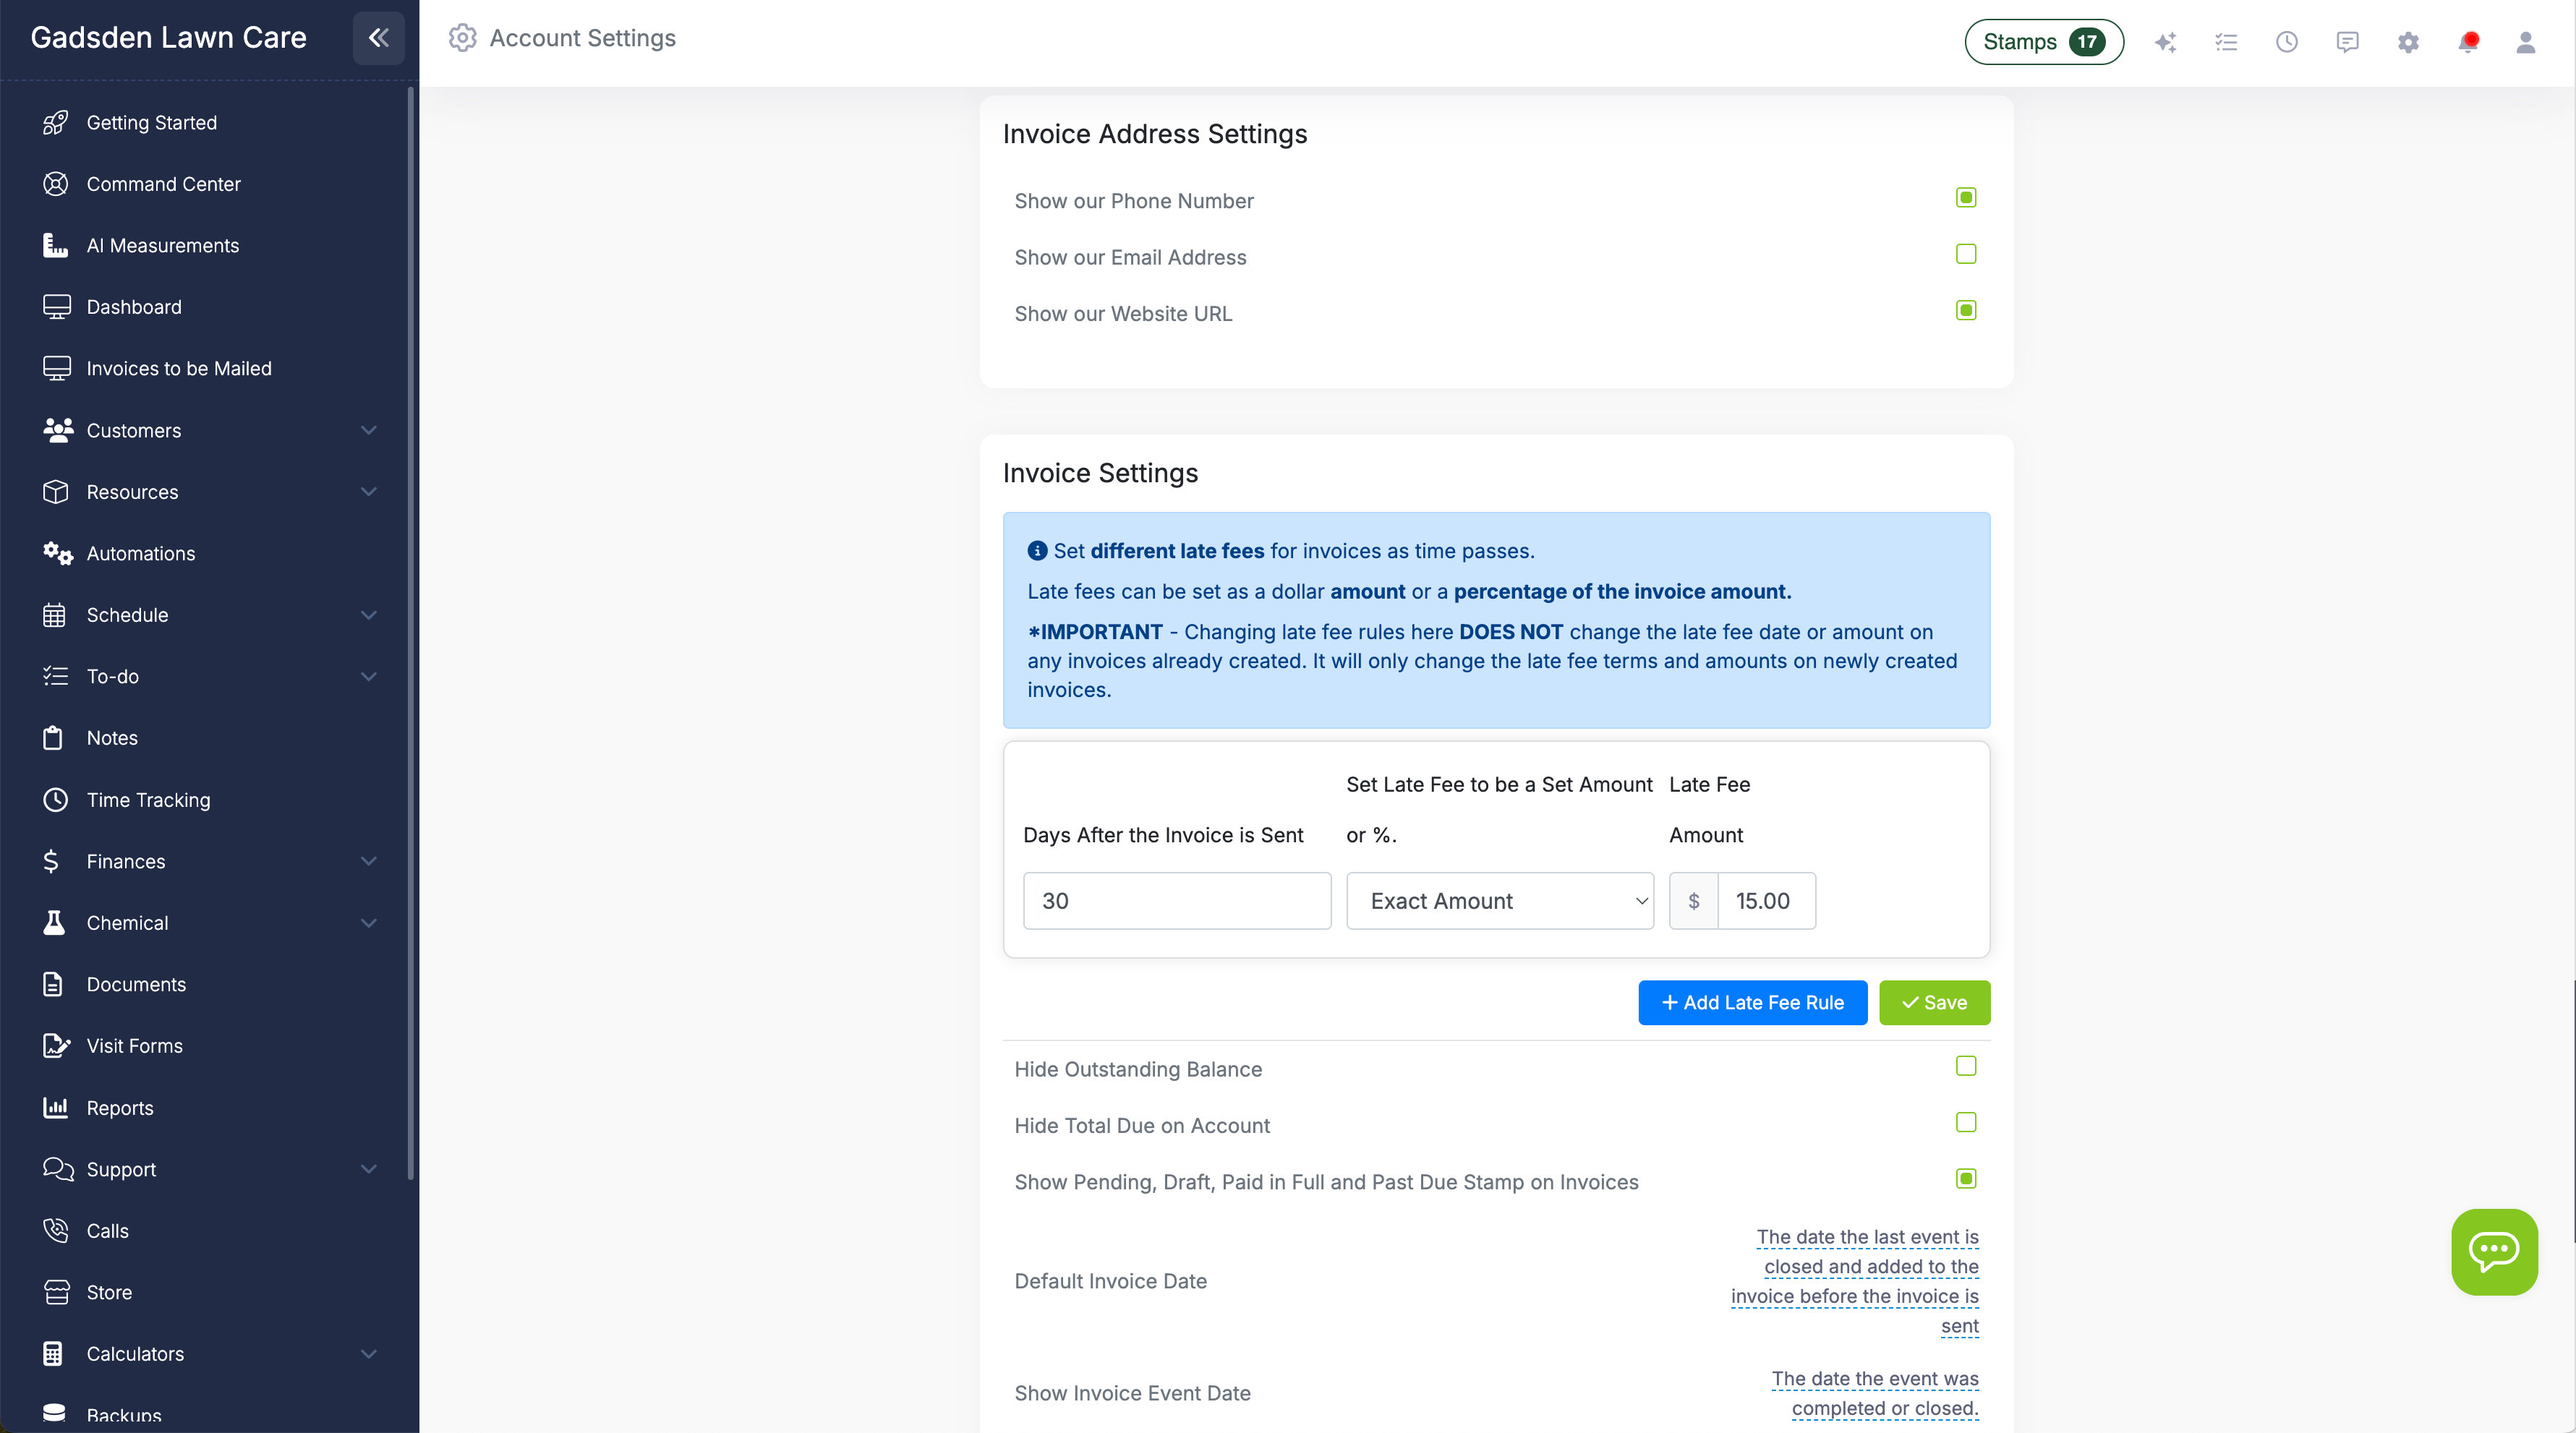Expand the Finances section

pyautogui.click(x=368, y=861)
